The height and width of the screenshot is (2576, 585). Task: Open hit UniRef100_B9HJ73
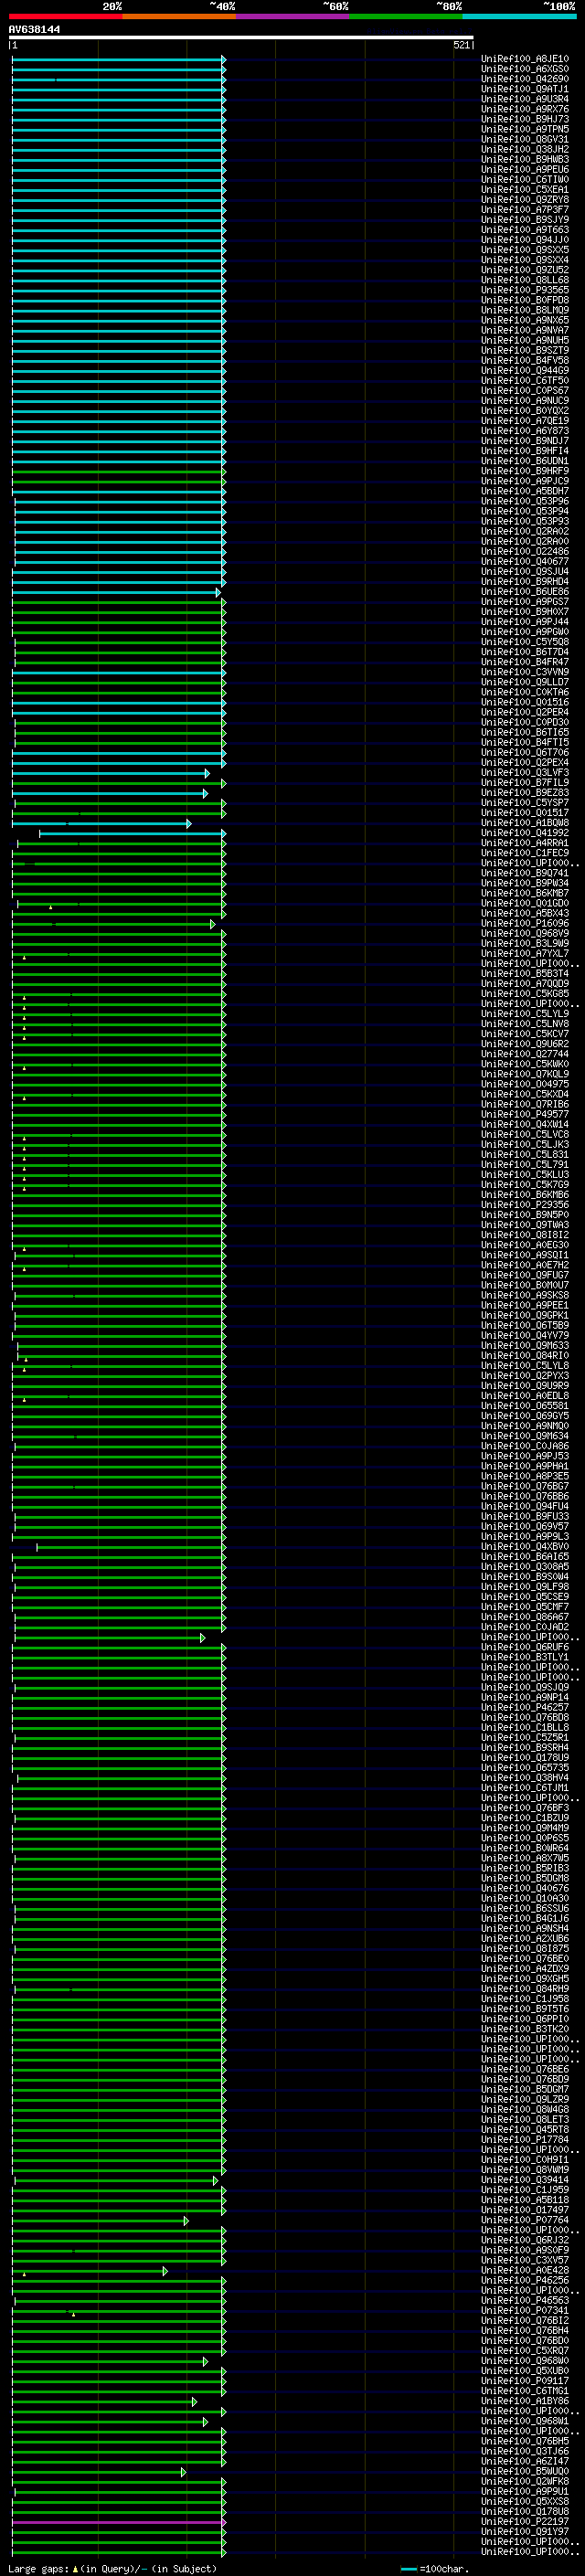(524, 119)
